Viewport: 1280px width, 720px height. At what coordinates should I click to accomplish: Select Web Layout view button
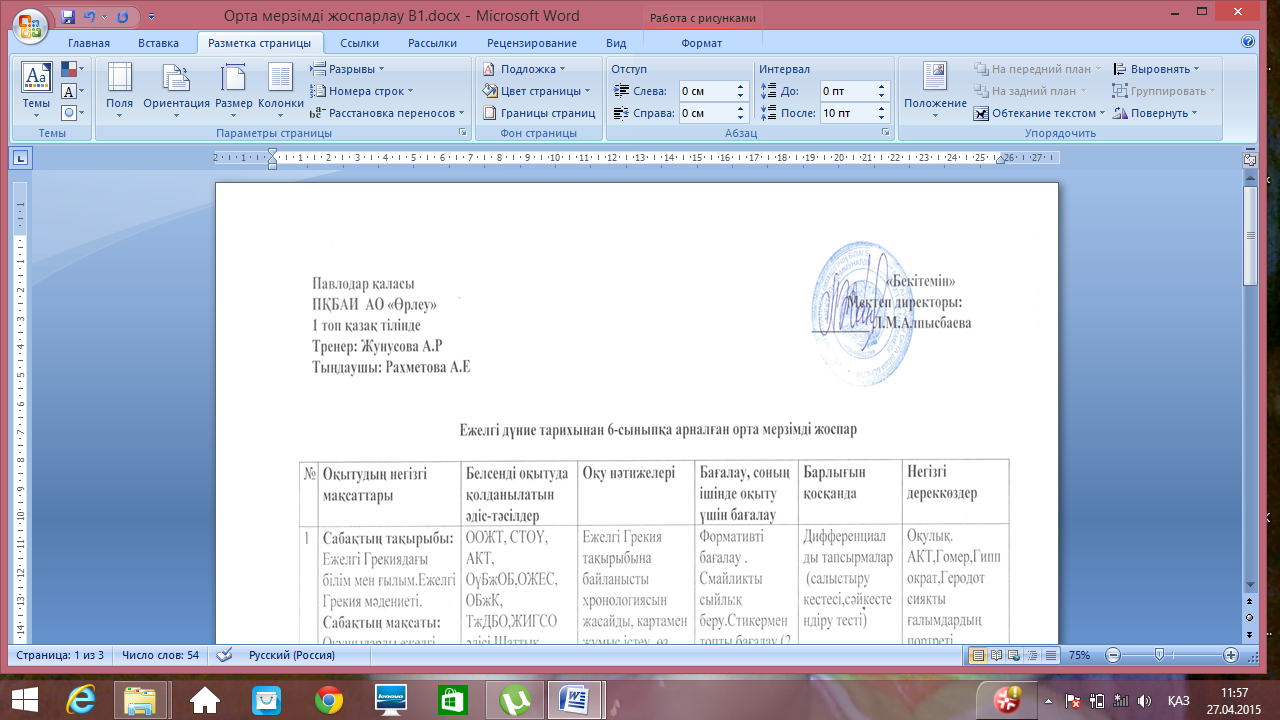tap(1013, 655)
